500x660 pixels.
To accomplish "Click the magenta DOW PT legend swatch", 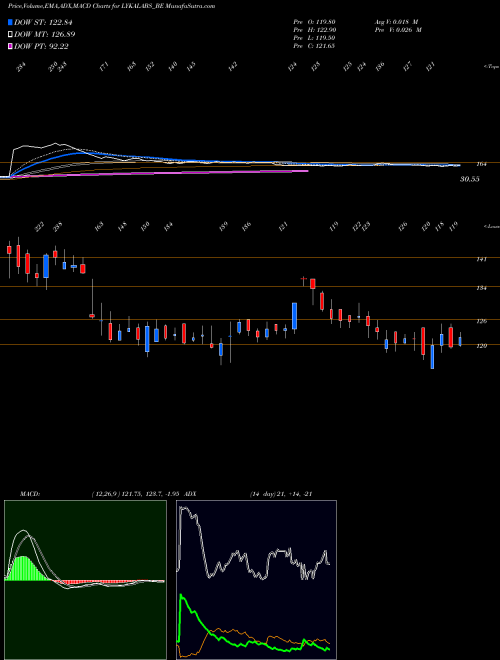I will [10, 46].
